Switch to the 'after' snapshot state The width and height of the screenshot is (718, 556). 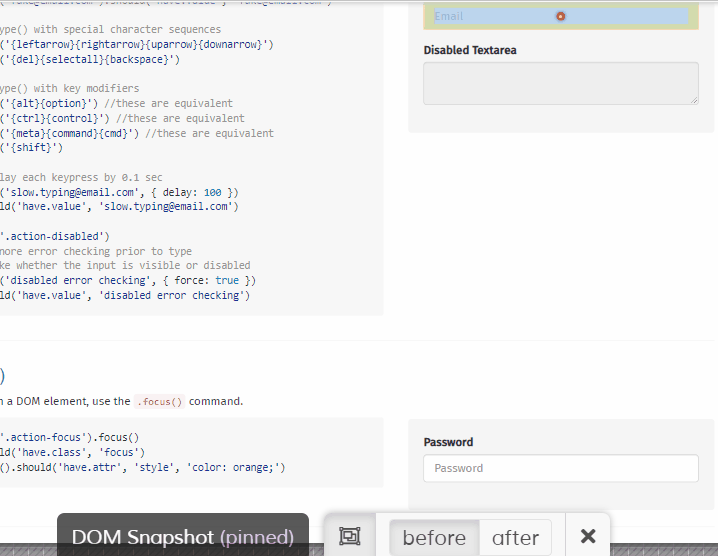[x=516, y=537]
